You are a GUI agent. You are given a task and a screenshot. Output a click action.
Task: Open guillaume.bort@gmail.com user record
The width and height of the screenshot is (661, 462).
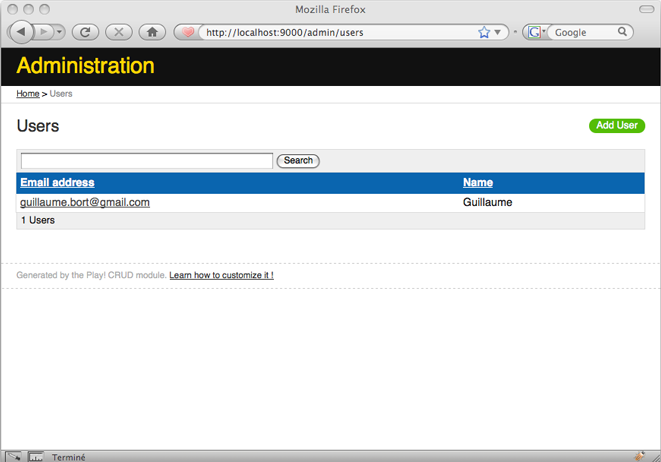click(85, 202)
